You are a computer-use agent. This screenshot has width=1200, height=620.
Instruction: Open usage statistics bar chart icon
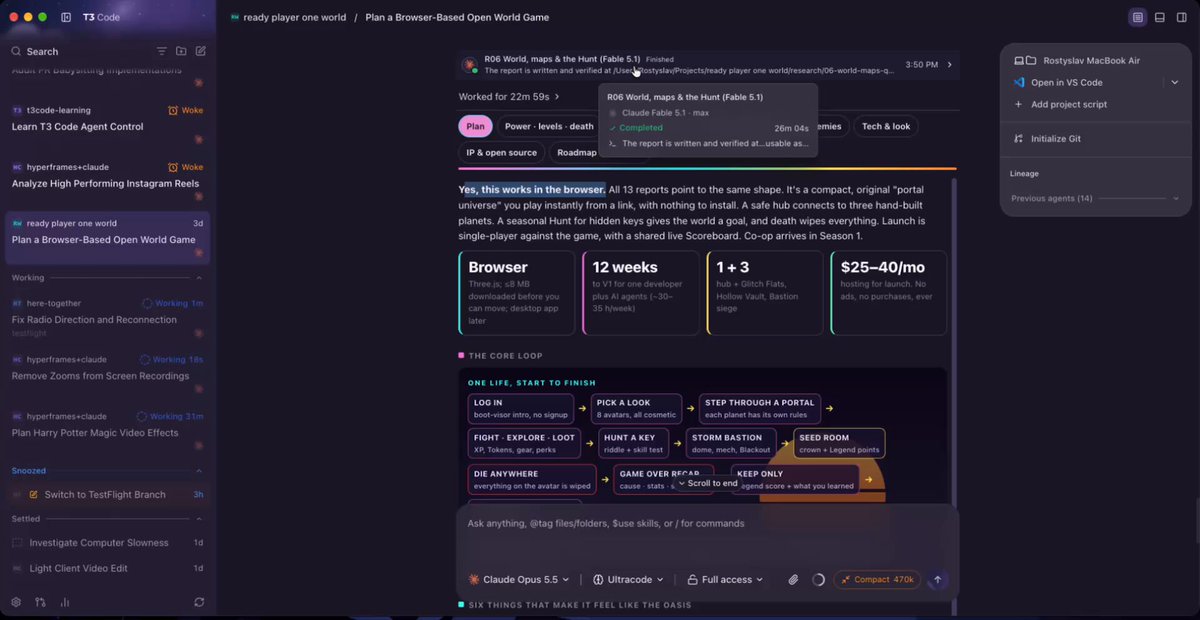65,602
